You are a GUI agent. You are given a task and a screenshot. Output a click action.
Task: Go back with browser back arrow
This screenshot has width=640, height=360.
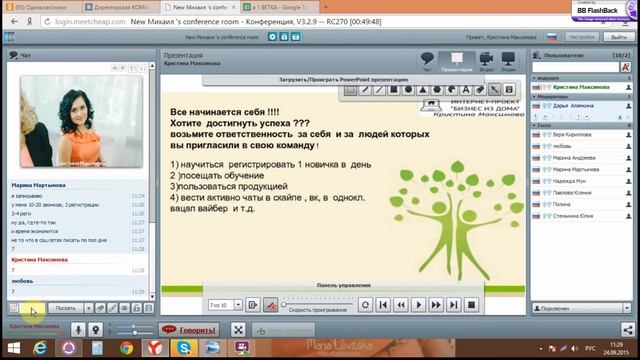tap(14, 21)
